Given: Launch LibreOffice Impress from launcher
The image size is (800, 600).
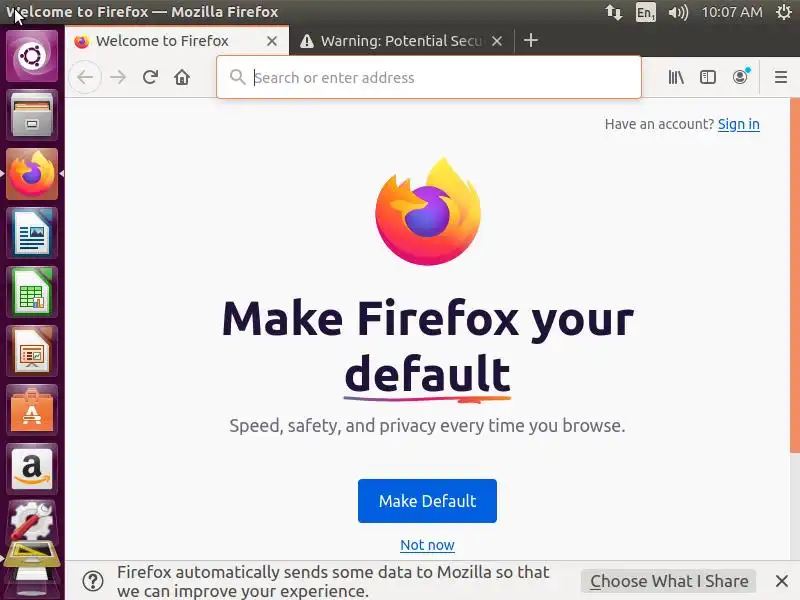Looking at the screenshot, I should coord(32,351).
